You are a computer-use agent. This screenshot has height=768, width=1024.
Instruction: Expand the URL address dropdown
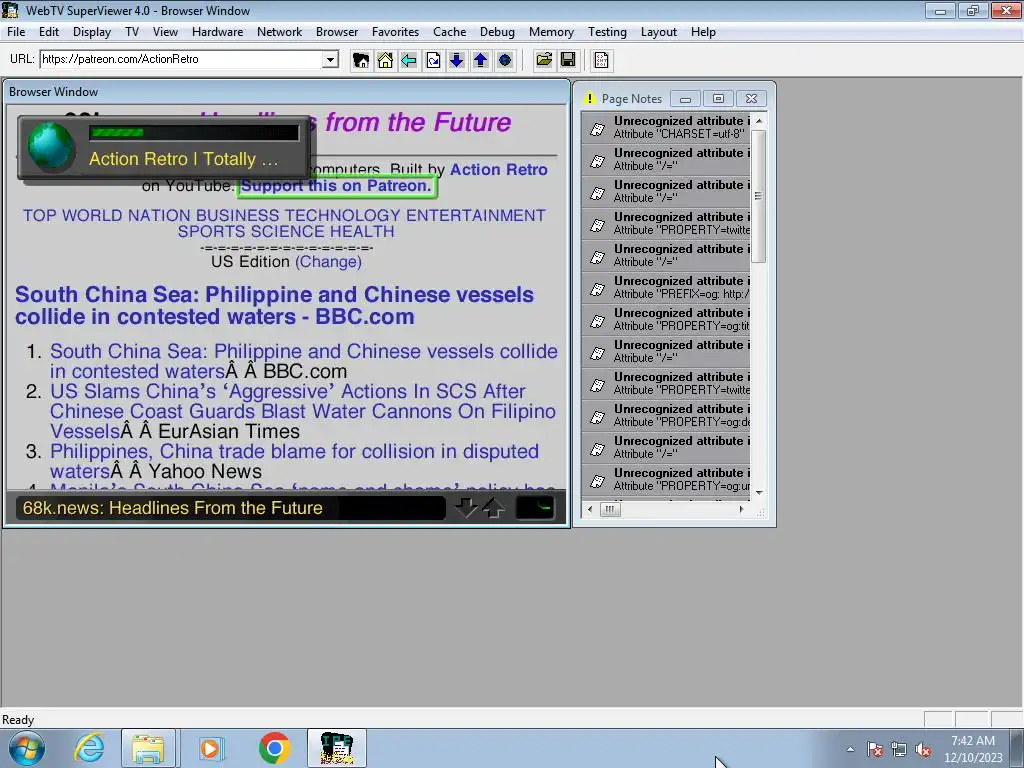click(330, 59)
